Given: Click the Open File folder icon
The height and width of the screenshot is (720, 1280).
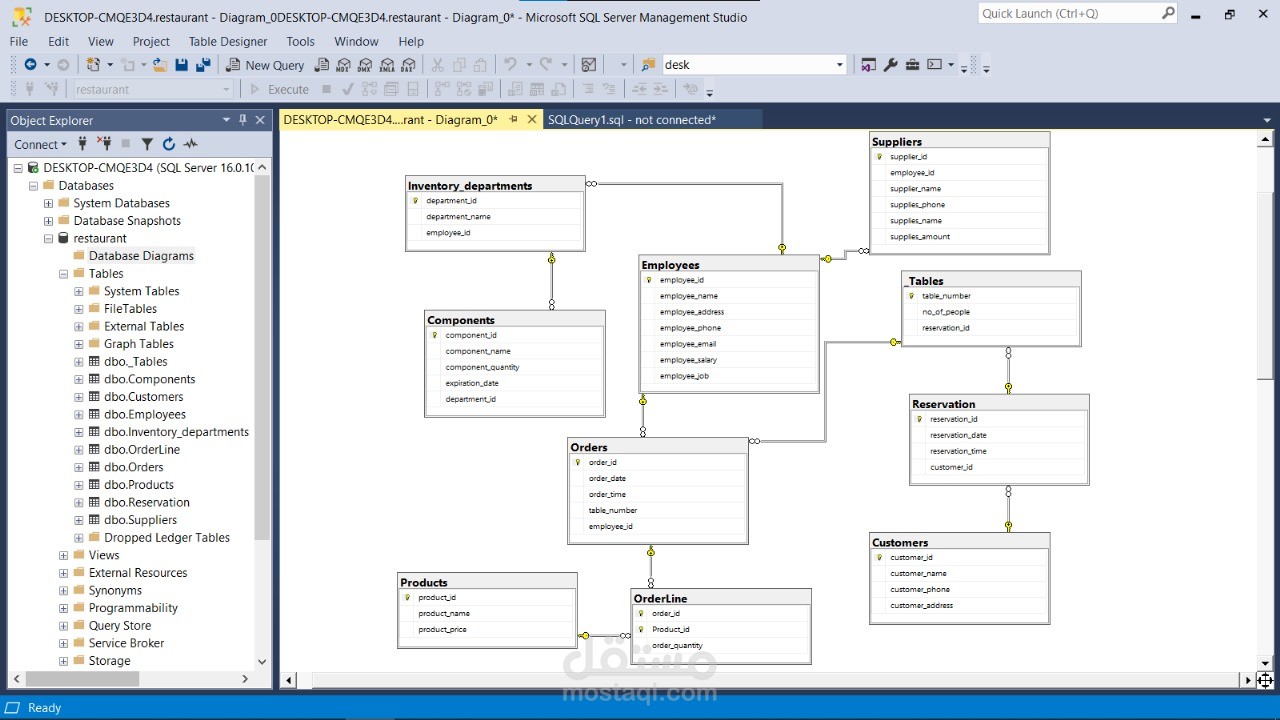Looking at the screenshot, I should click(159, 65).
